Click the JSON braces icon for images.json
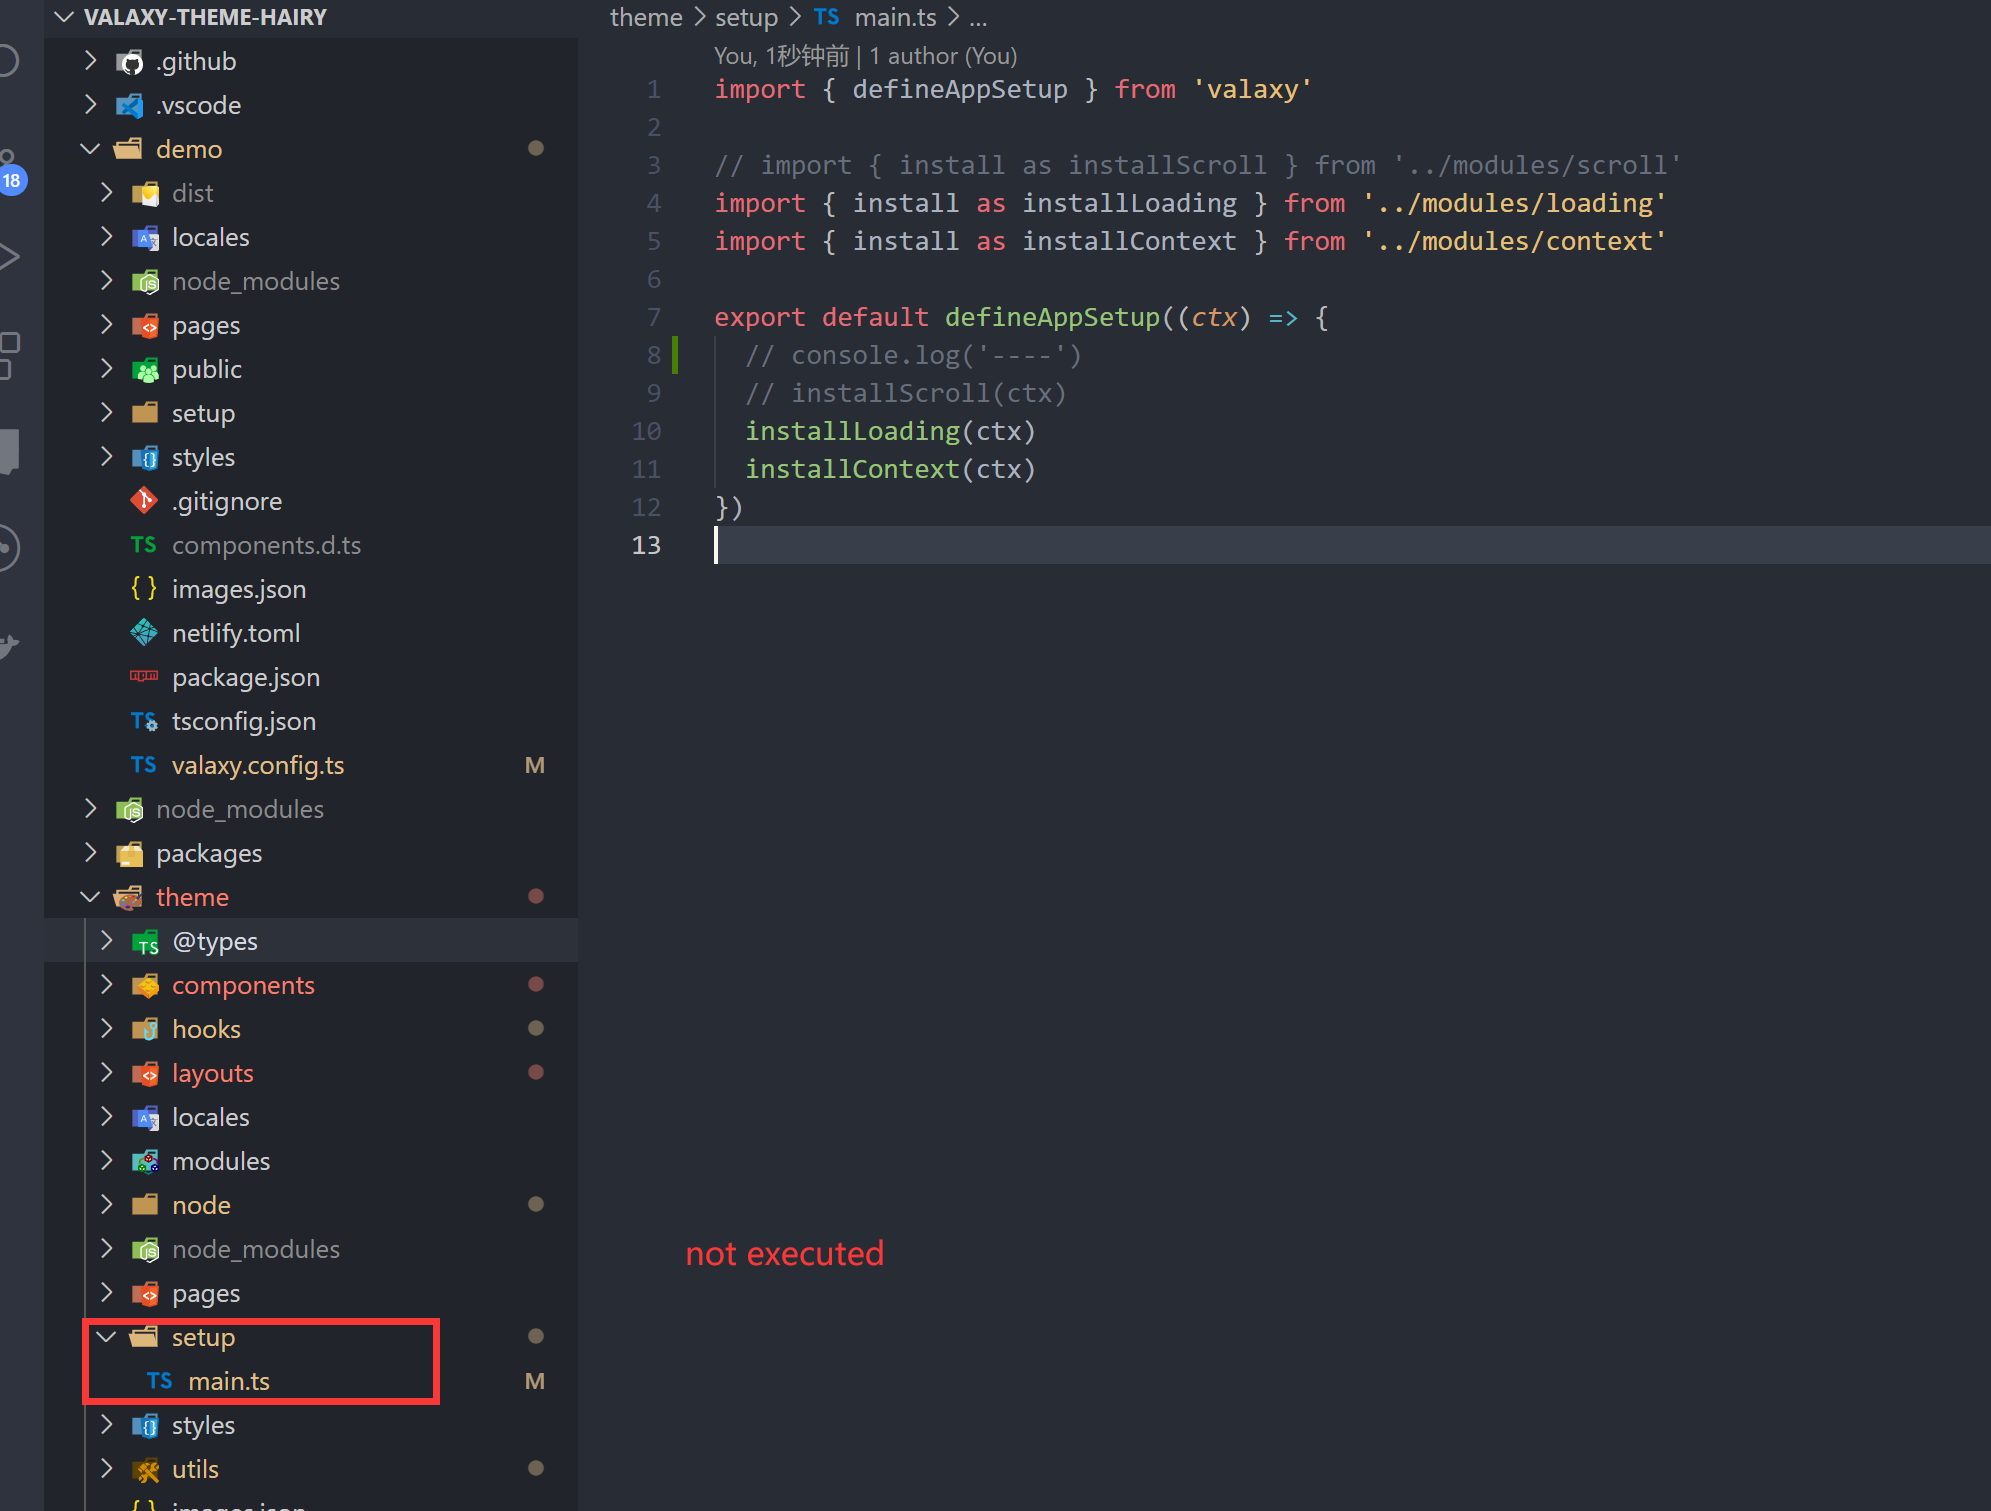 pyautogui.click(x=143, y=589)
